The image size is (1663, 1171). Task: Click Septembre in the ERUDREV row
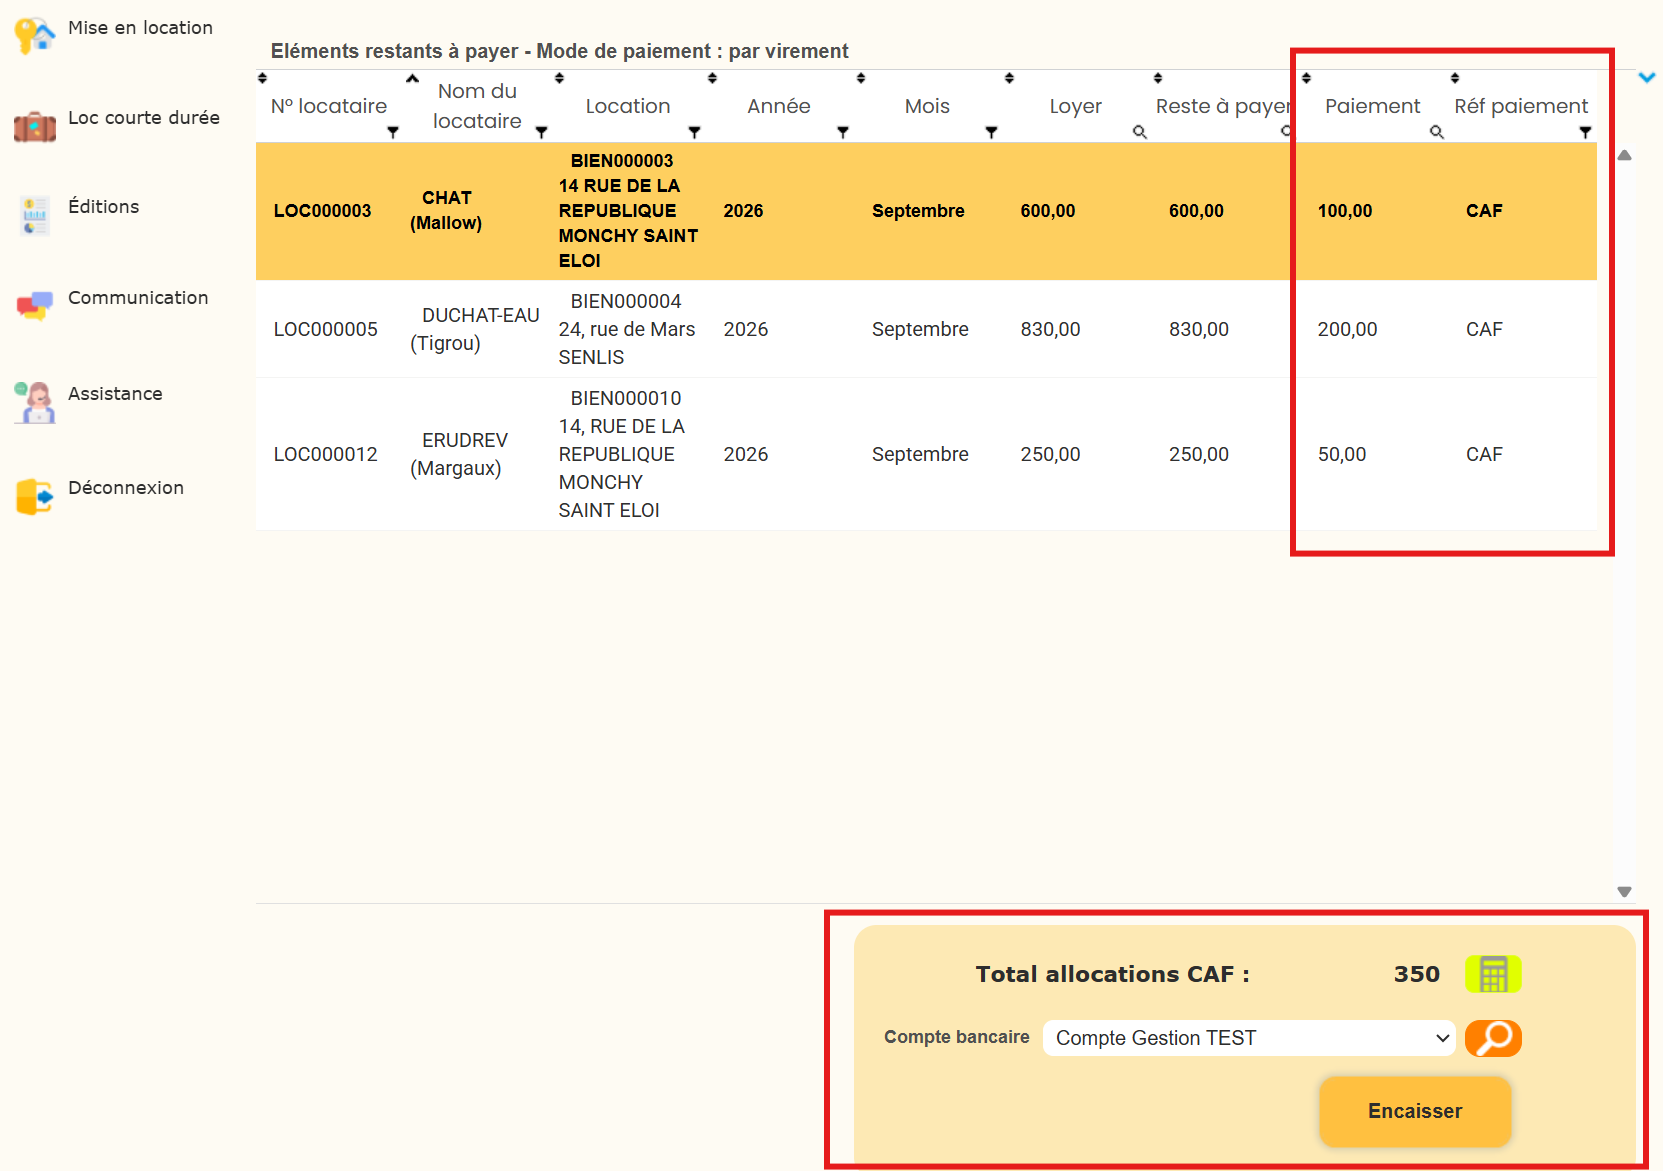pyautogui.click(x=920, y=454)
